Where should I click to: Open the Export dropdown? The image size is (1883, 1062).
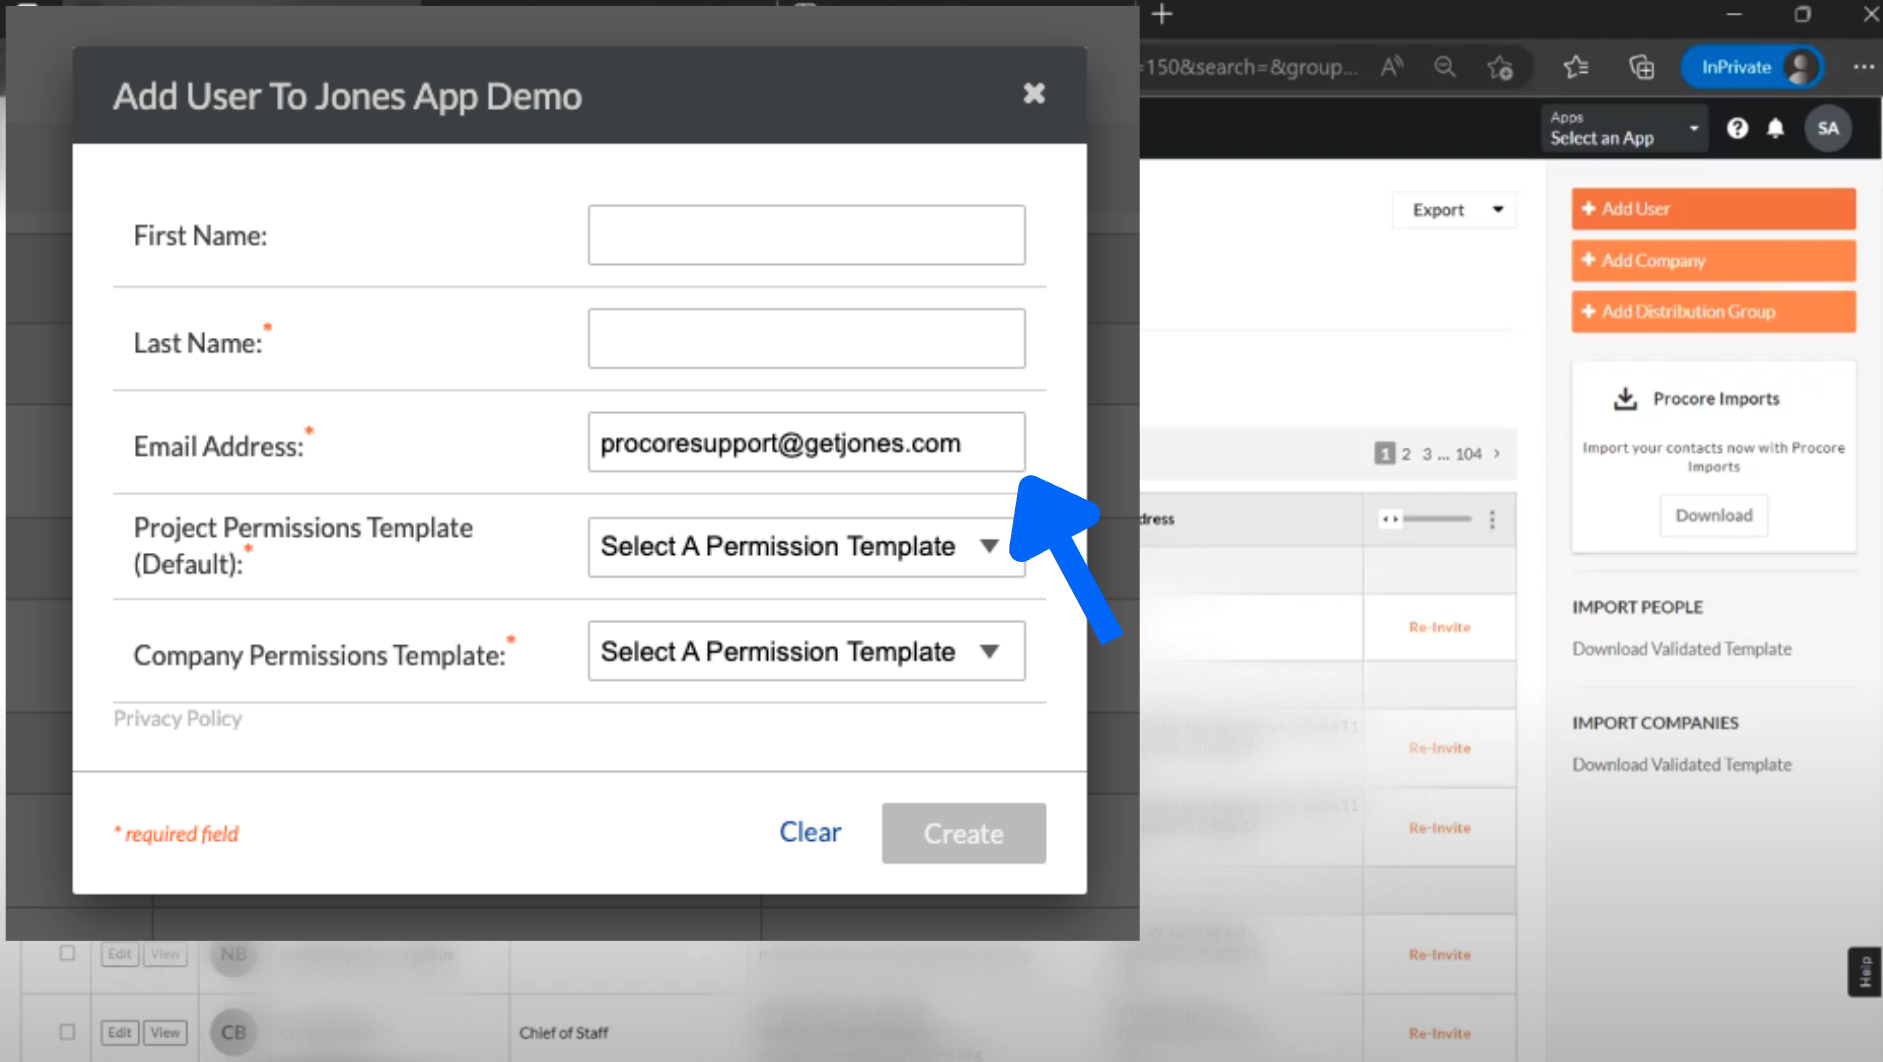[x=1455, y=210]
